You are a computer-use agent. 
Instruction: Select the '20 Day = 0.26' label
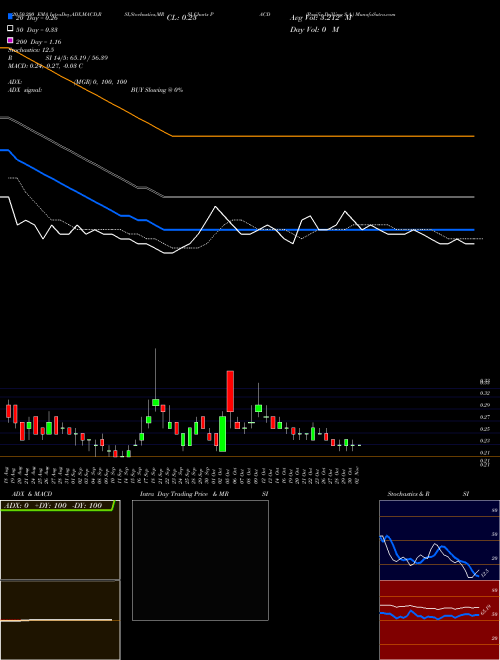click(37, 18)
